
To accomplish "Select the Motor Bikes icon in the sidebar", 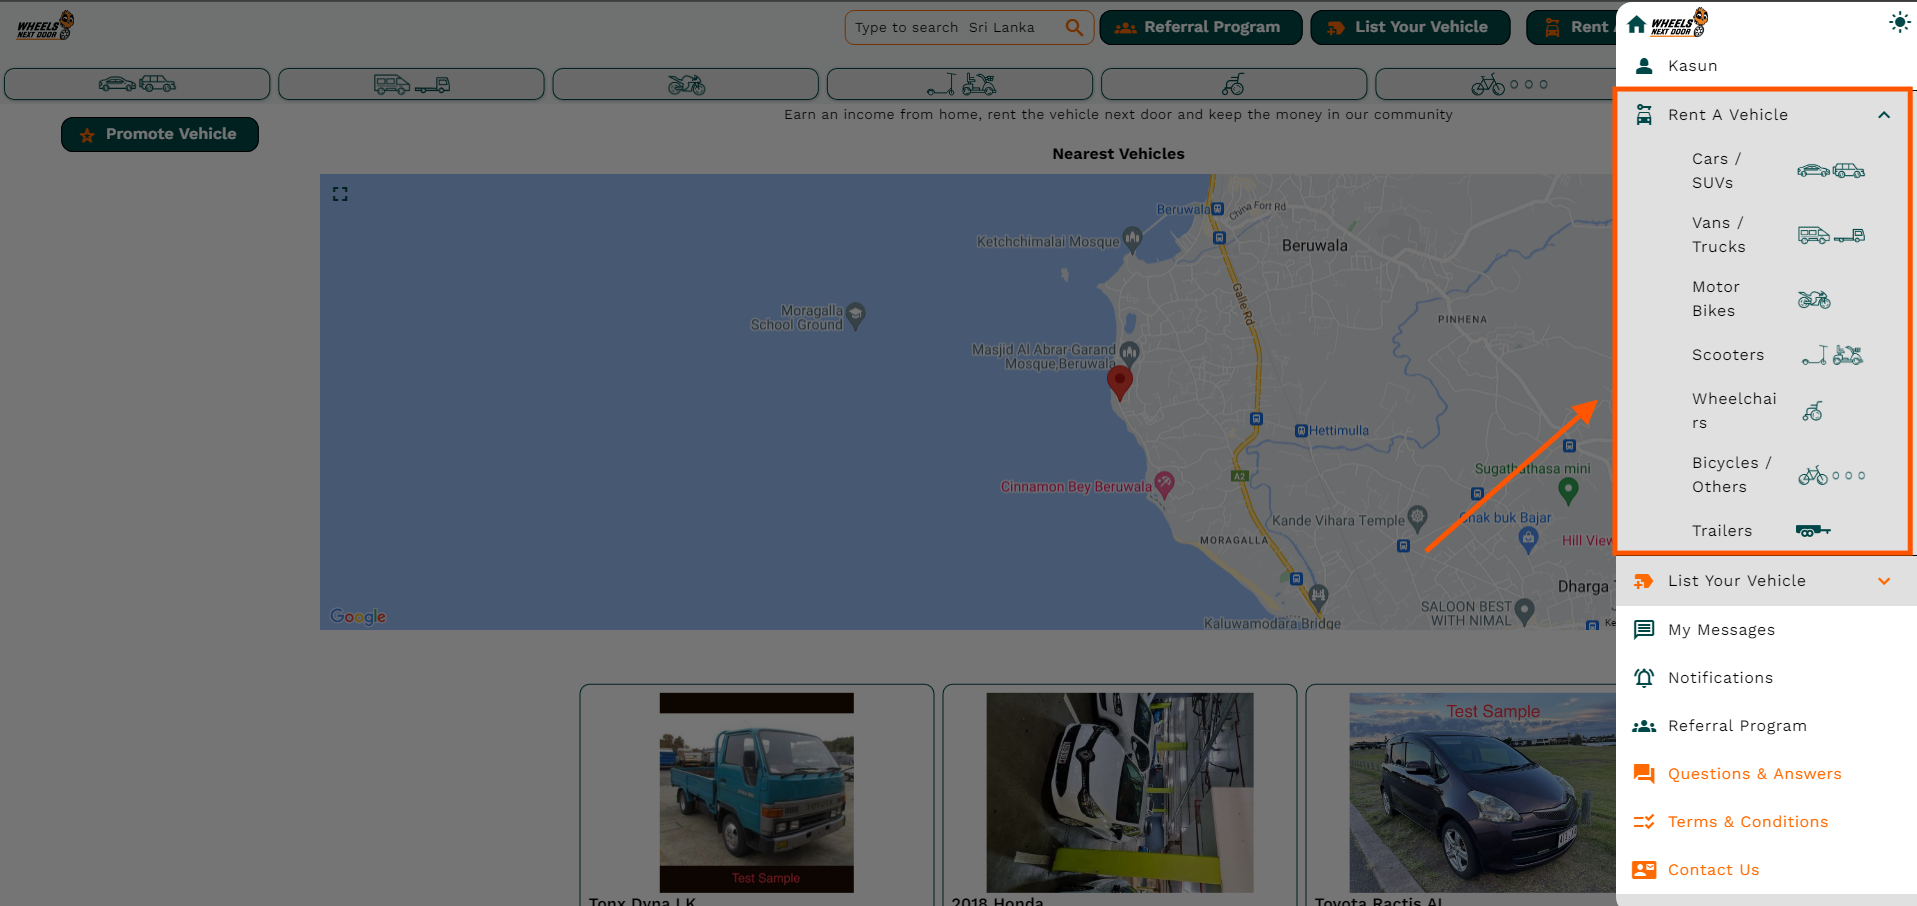I will coord(1814,298).
